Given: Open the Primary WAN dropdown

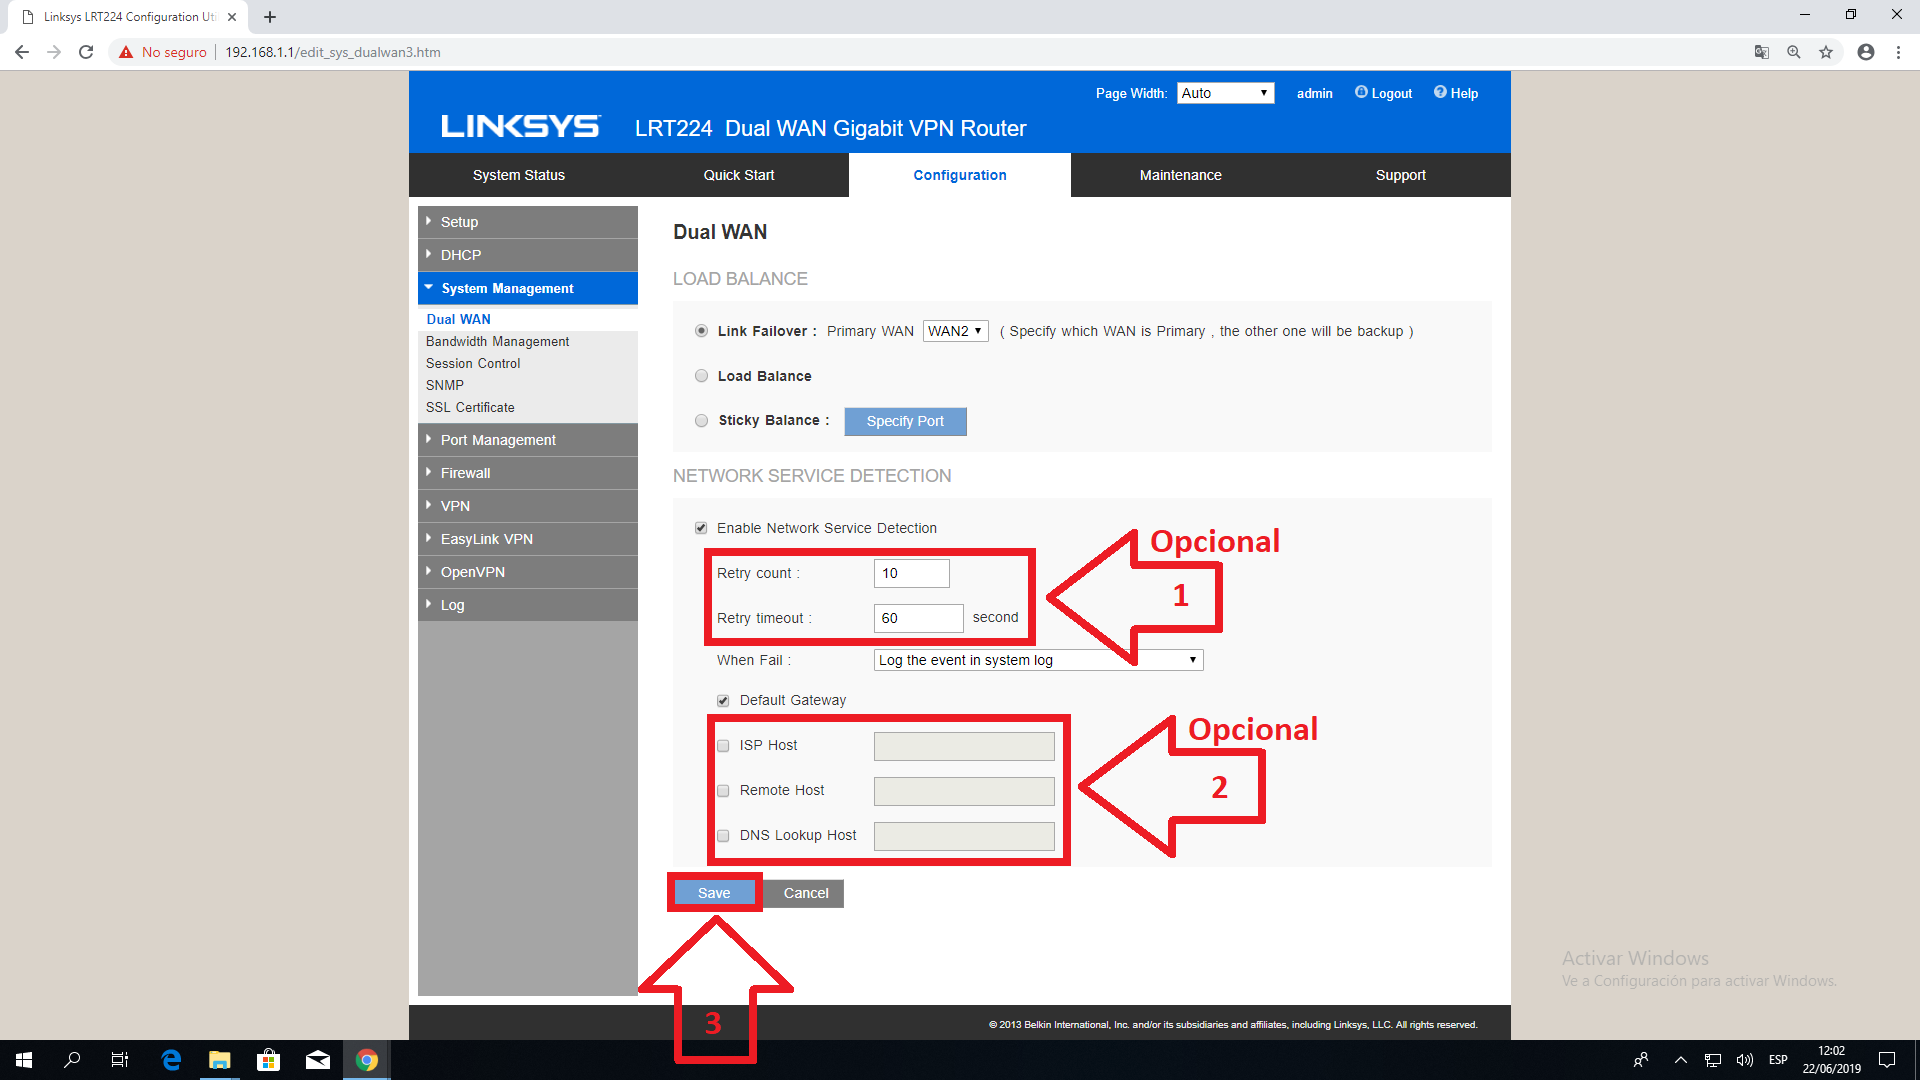Looking at the screenshot, I should point(955,331).
